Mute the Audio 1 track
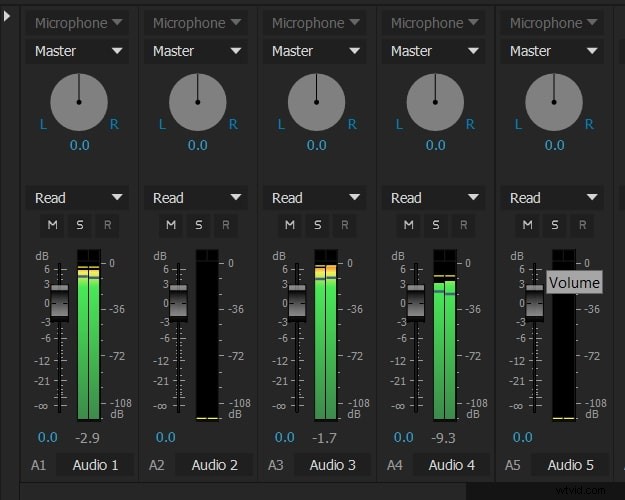 click(x=52, y=225)
